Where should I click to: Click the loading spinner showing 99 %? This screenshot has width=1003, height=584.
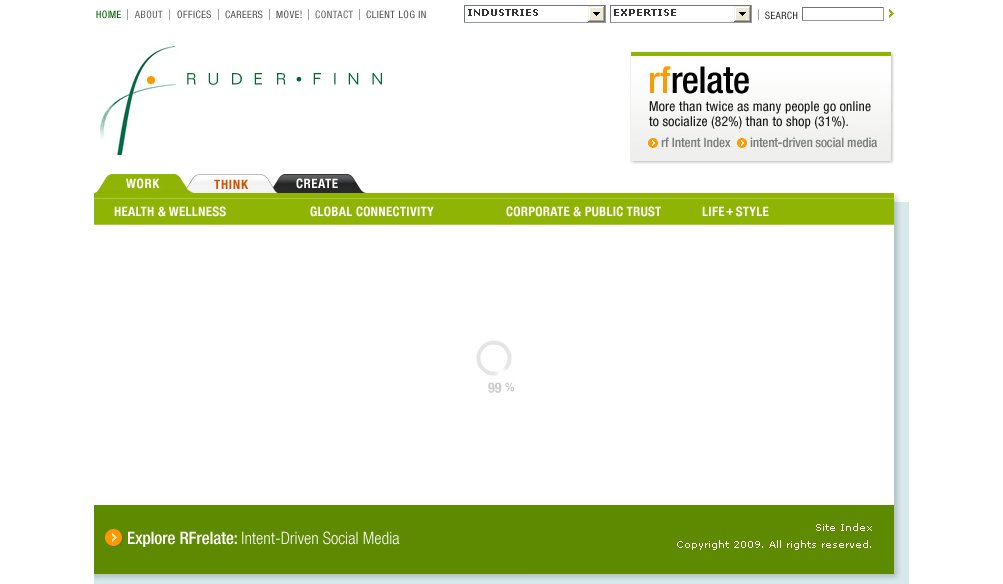coord(494,358)
